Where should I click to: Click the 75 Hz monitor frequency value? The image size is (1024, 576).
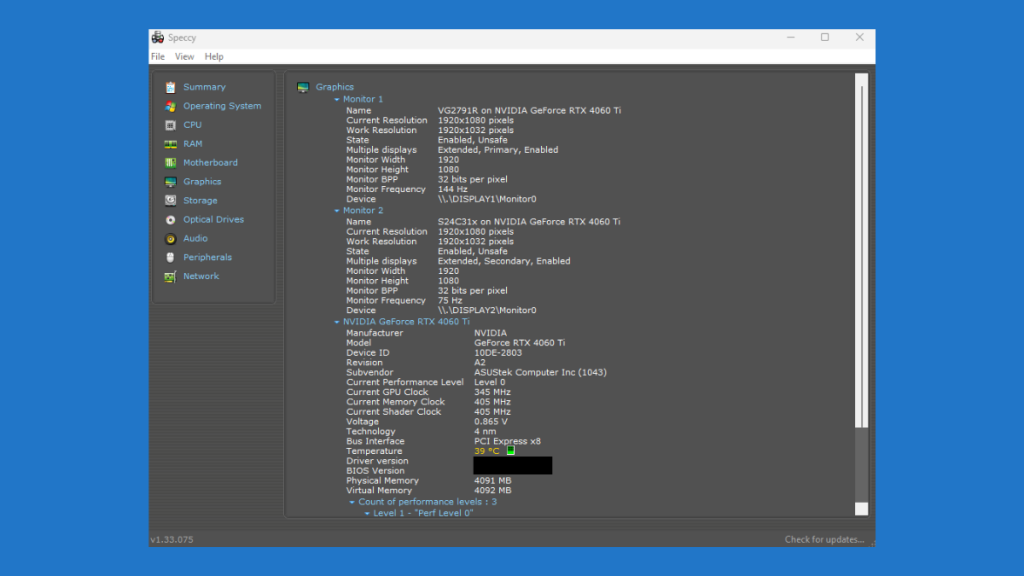pyautogui.click(x=450, y=300)
